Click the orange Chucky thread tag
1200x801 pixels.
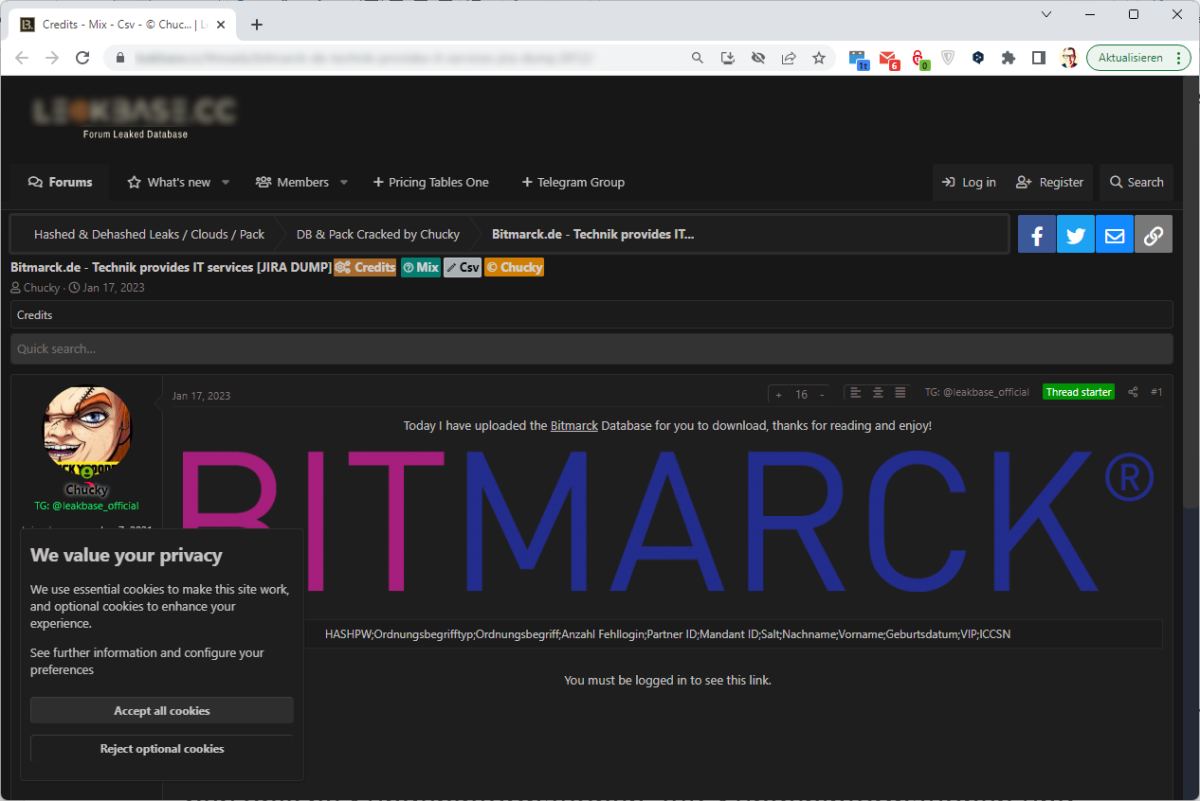pyautogui.click(x=514, y=267)
